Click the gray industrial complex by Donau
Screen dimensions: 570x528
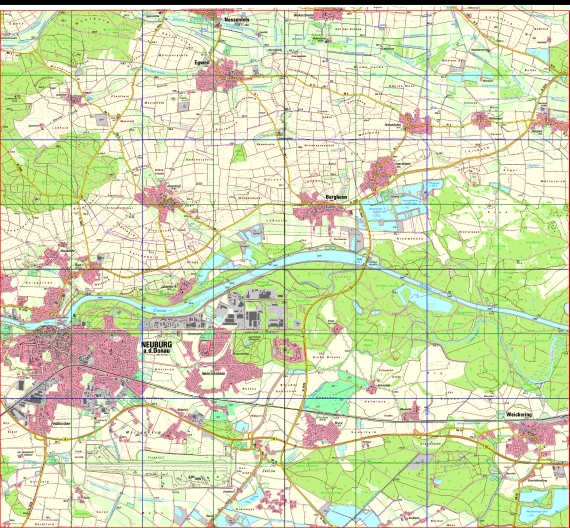pyautogui.click(x=251, y=308)
